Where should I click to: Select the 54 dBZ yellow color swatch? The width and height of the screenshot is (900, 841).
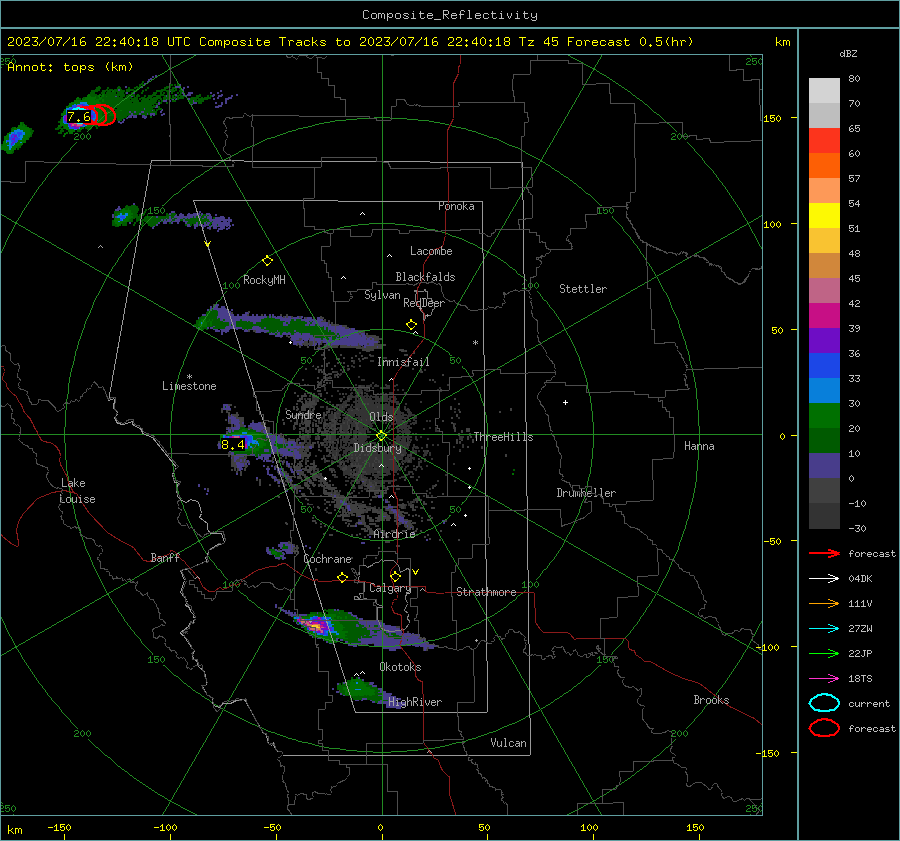(824, 215)
